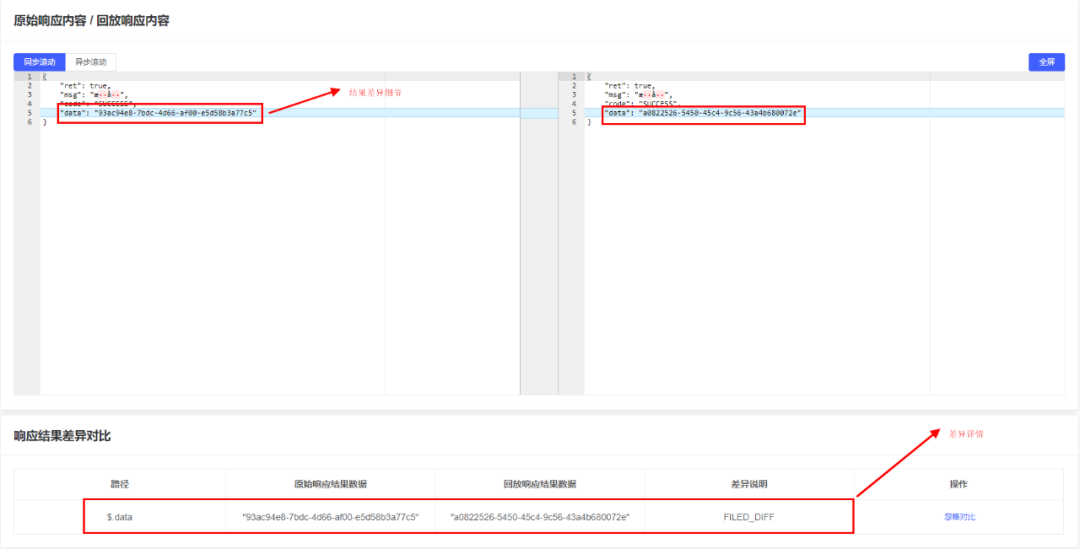Switch to 异步滚动 scroll mode

(91, 62)
